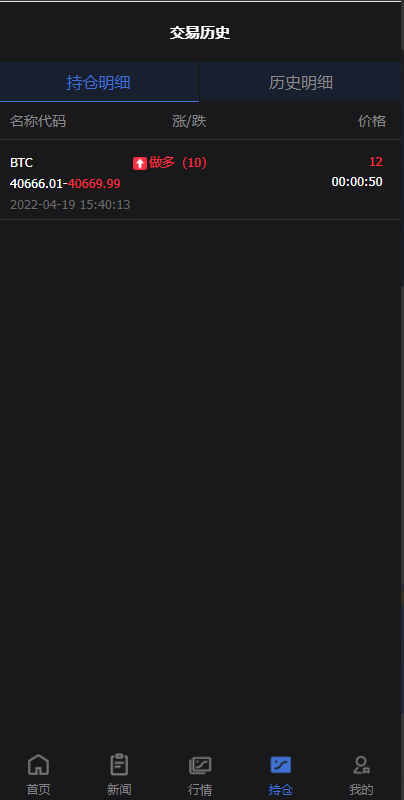This screenshot has width=404, height=800.
Task: Open the 行情 market chart icon
Action: tap(200, 765)
